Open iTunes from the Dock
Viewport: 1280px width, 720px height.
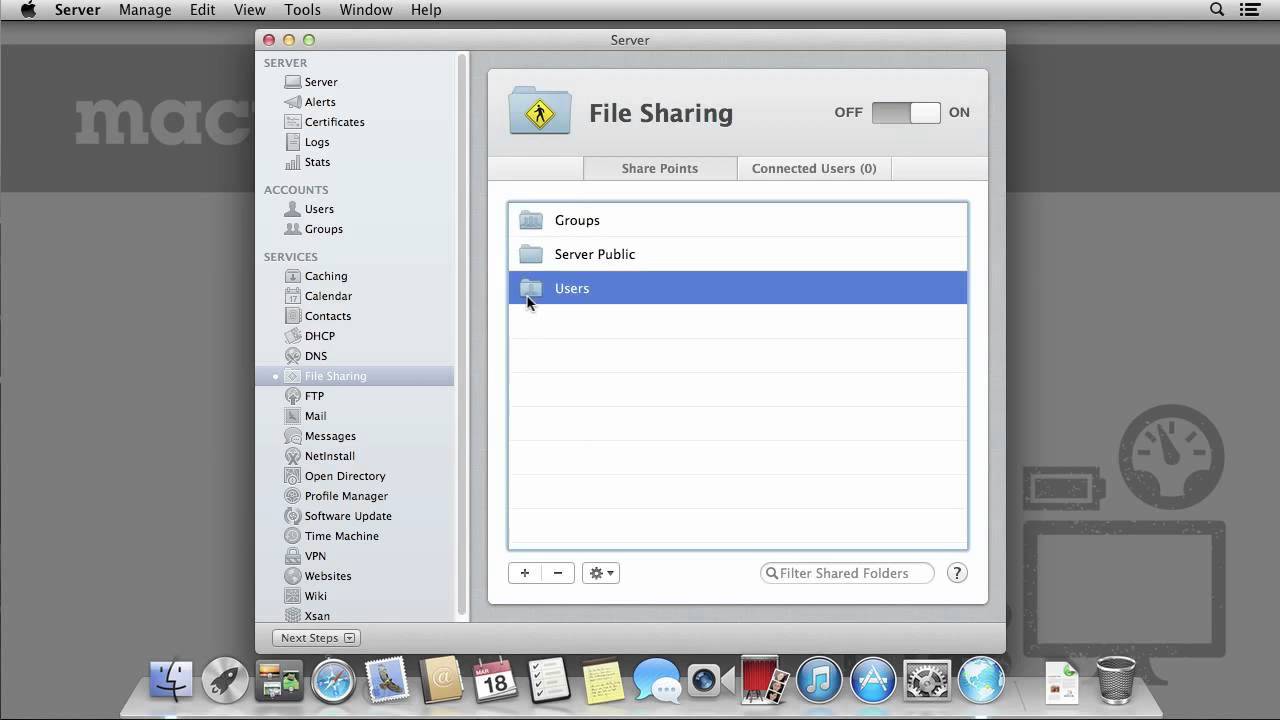tap(819, 681)
